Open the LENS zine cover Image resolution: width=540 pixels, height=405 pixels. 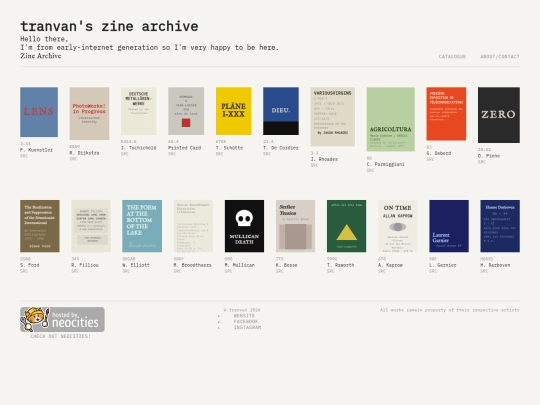tap(39, 112)
